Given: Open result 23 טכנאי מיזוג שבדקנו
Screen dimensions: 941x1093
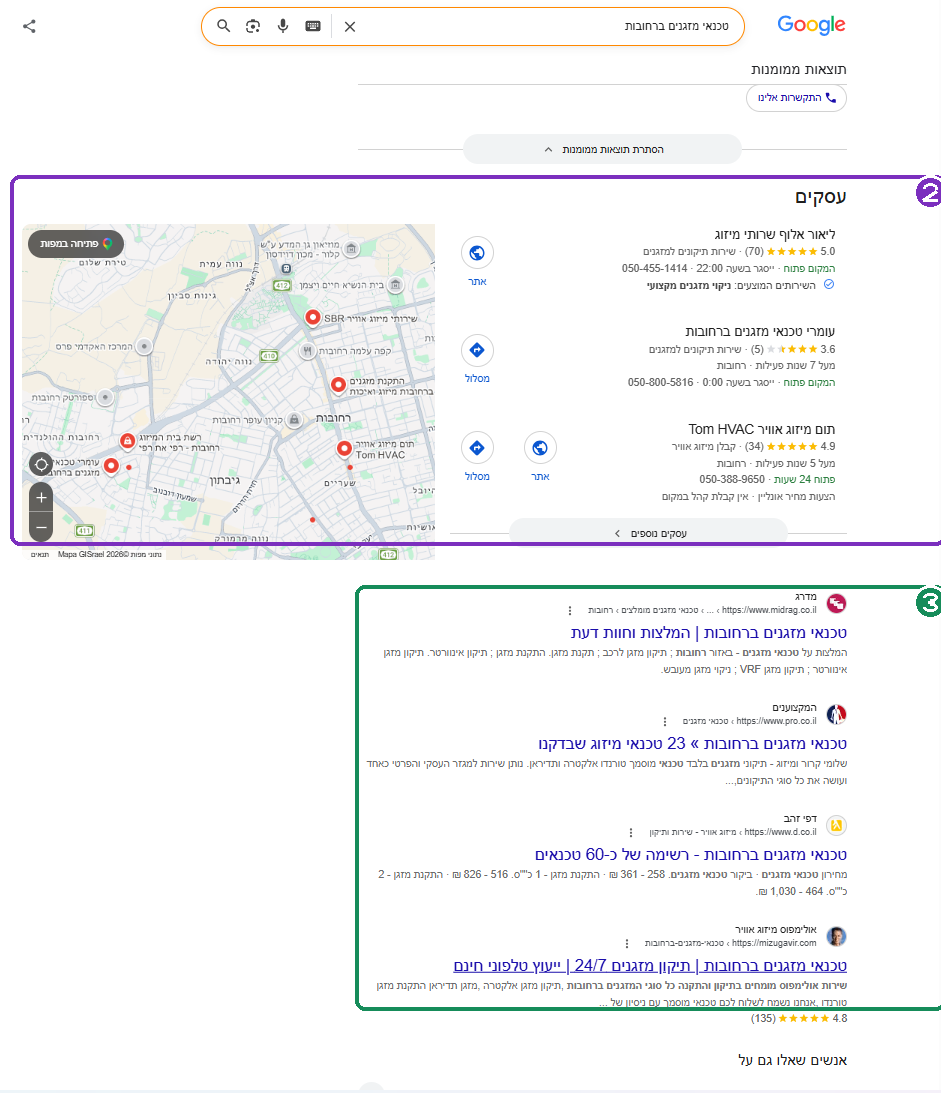Looking at the screenshot, I should click(x=692, y=744).
